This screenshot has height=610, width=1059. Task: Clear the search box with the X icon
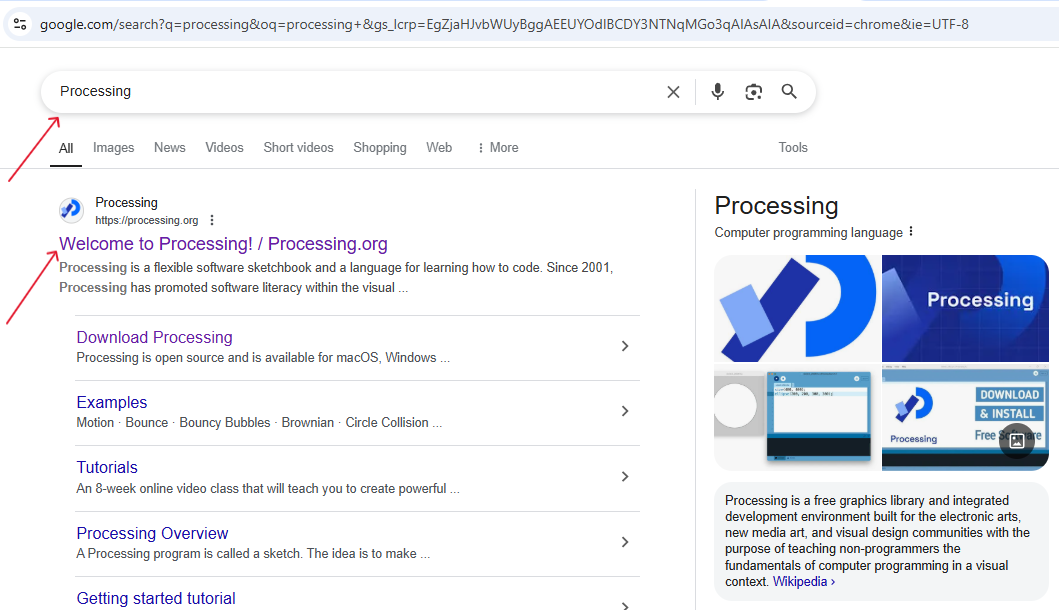tap(673, 92)
